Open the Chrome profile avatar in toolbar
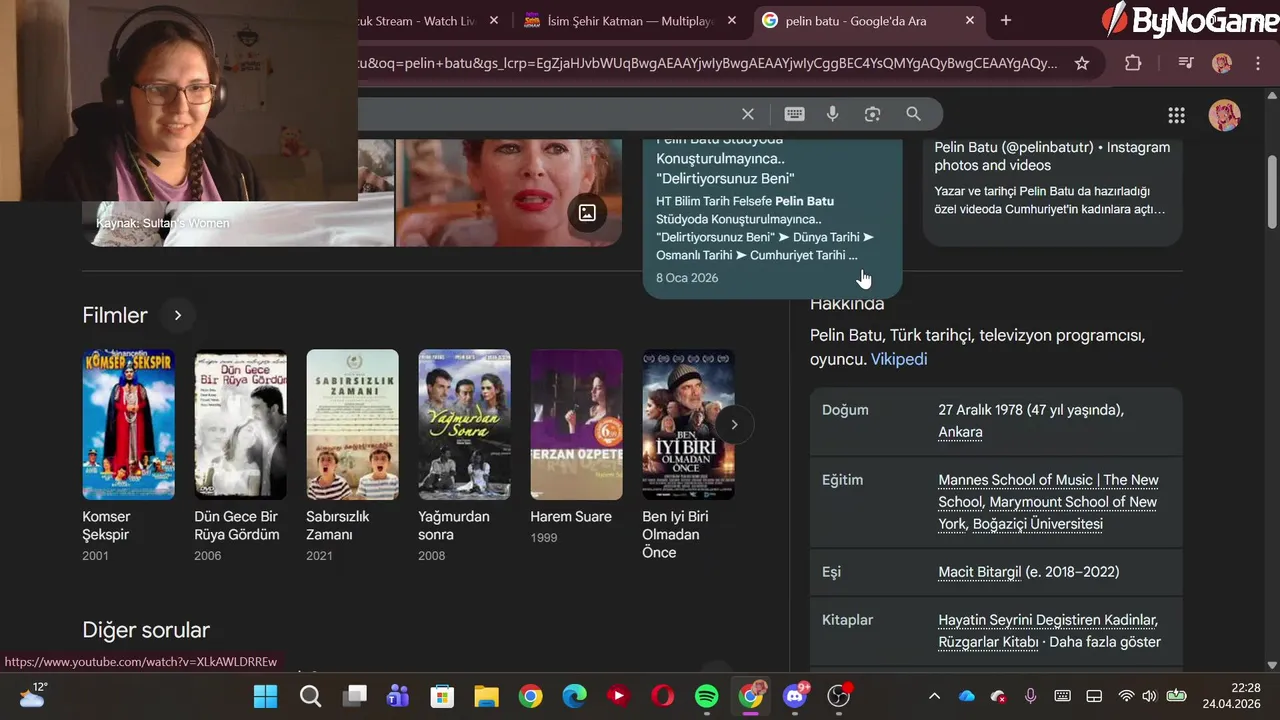The width and height of the screenshot is (1280, 720). click(1222, 63)
